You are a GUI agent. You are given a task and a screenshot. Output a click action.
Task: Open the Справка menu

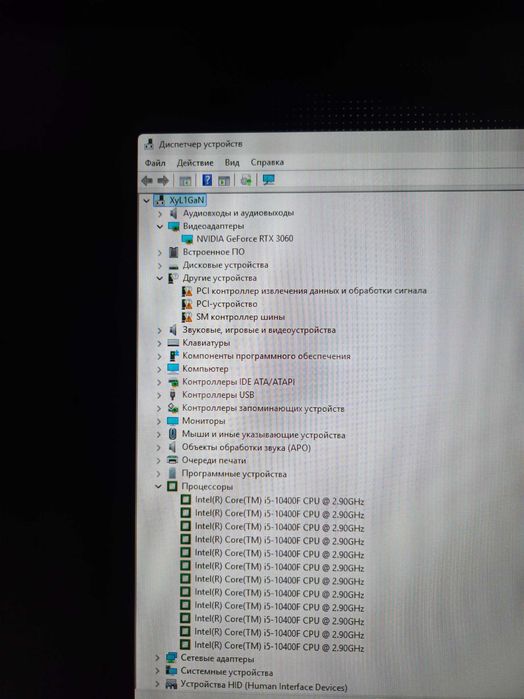click(267, 162)
